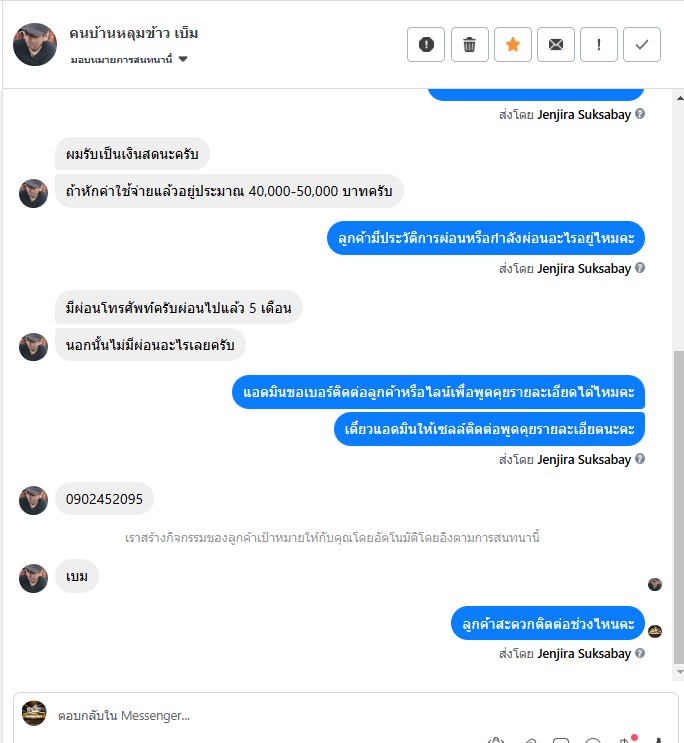This screenshot has height=743, width=684.
Task: Click the sender help icon near the top
Action: tap(640, 114)
